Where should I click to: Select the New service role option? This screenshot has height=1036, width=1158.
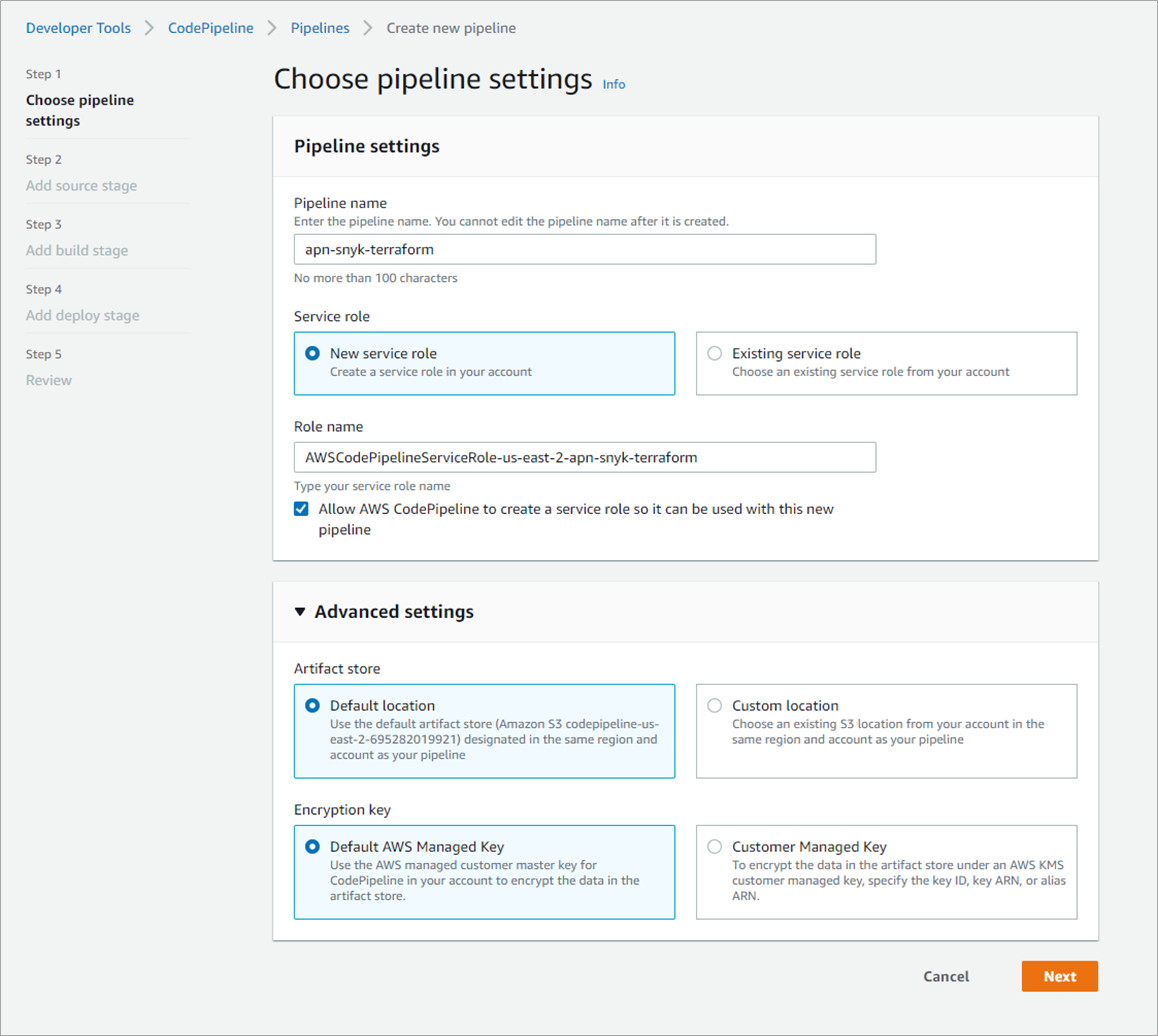[x=313, y=353]
